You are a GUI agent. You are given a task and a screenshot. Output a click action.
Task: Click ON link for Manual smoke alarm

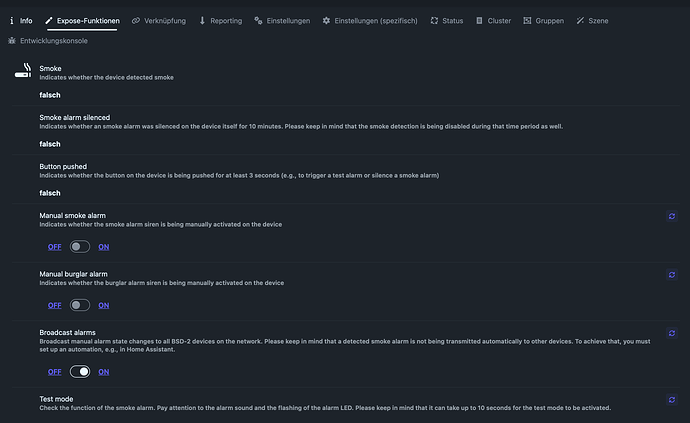103,247
